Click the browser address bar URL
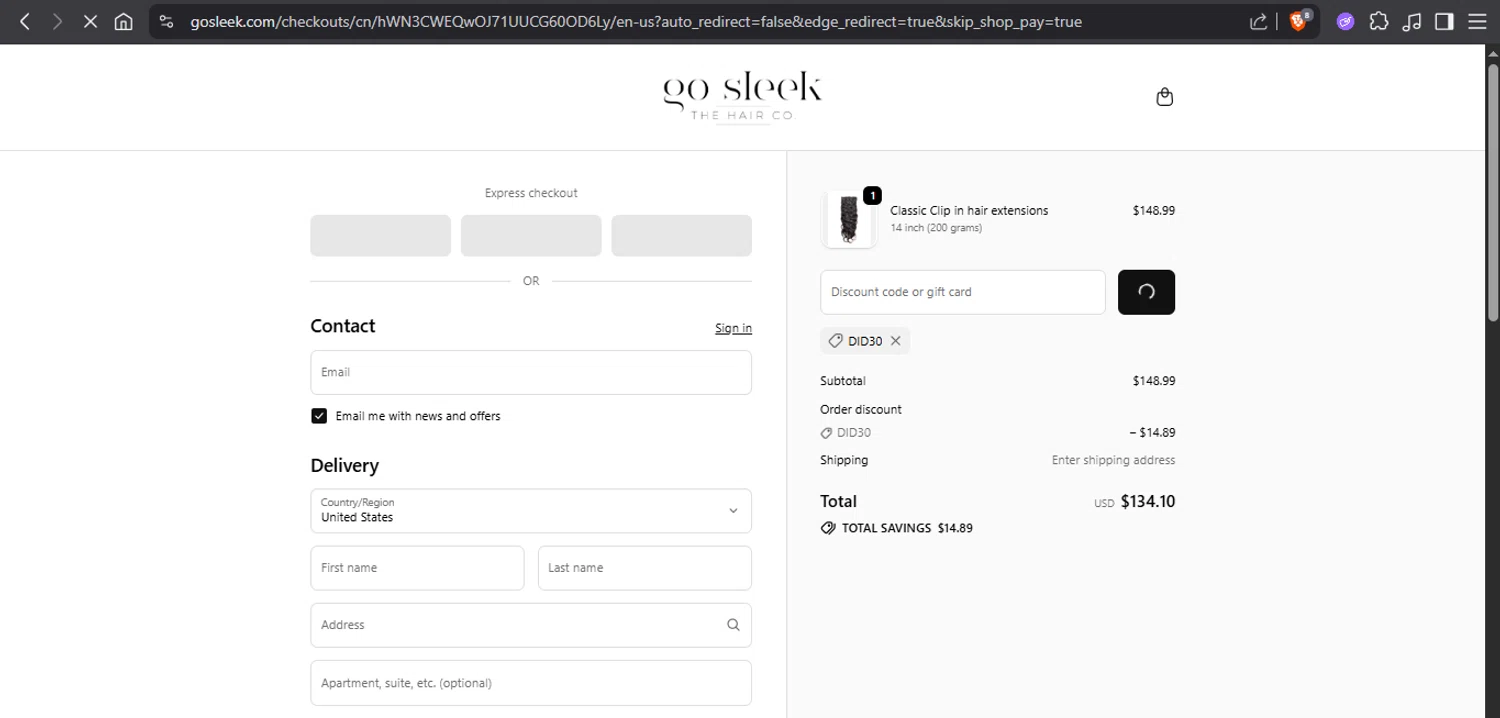Viewport: 1500px width, 718px height. [636, 21]
